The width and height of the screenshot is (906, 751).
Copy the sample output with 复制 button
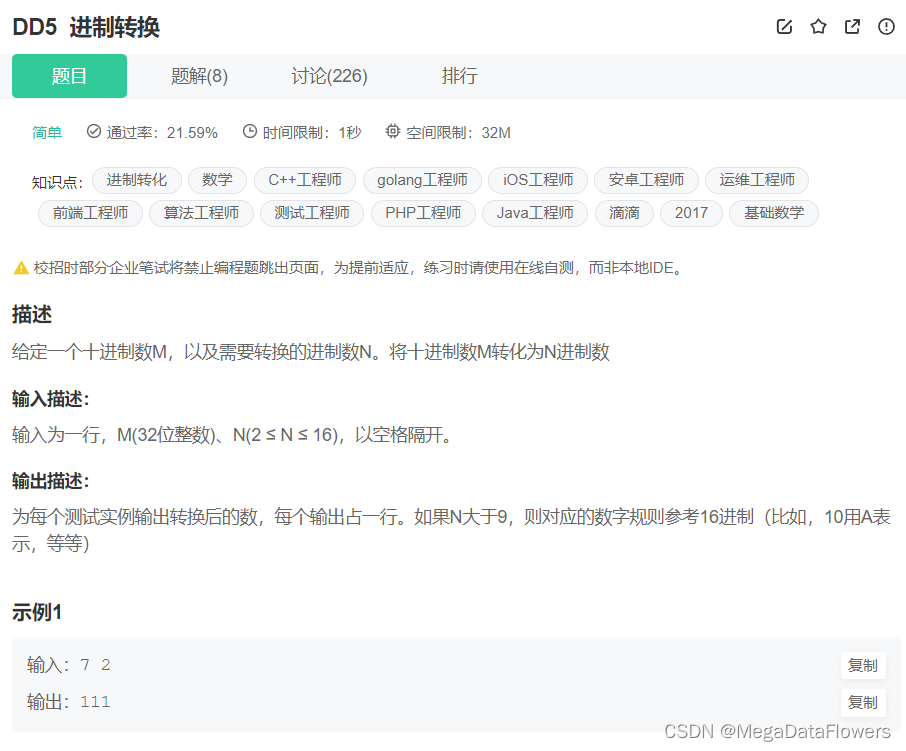(862, 702)
